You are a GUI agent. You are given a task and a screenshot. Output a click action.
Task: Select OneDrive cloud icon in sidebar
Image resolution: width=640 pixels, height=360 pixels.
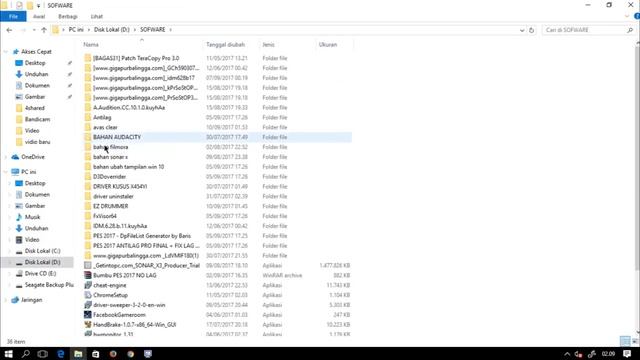(x=16, y=157)
